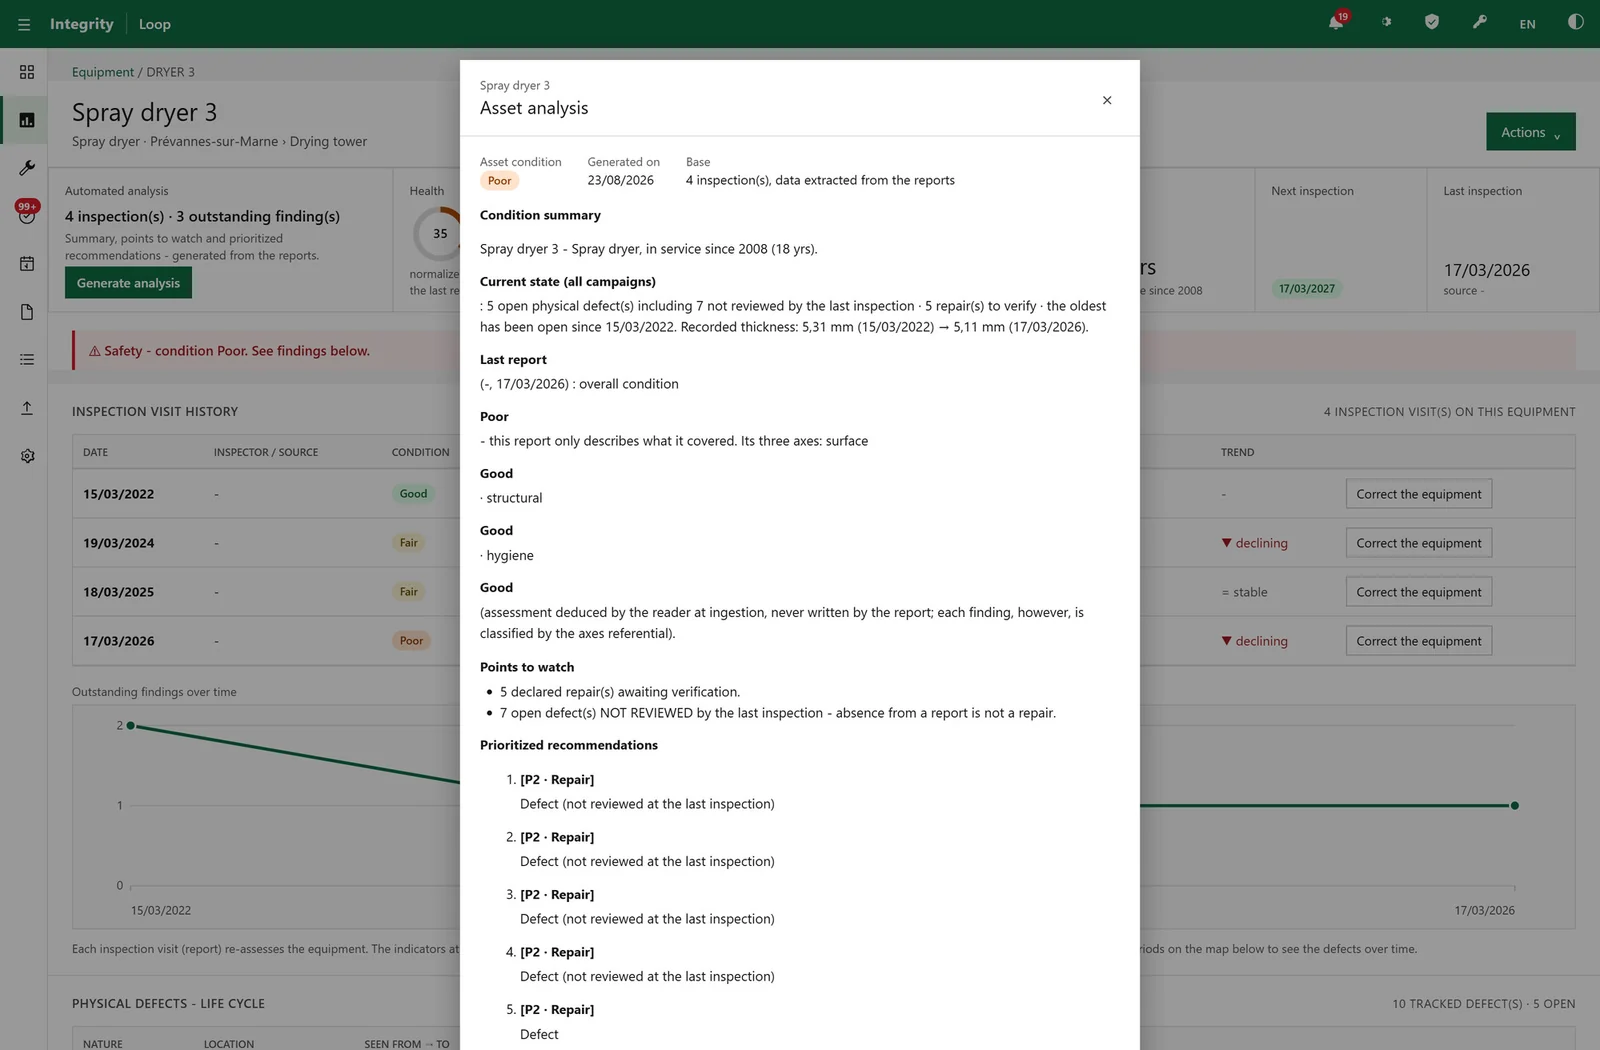Toggle the contrast theme icon
The width and height of the screenshot is (1600, 1050).
[1576, 22]
